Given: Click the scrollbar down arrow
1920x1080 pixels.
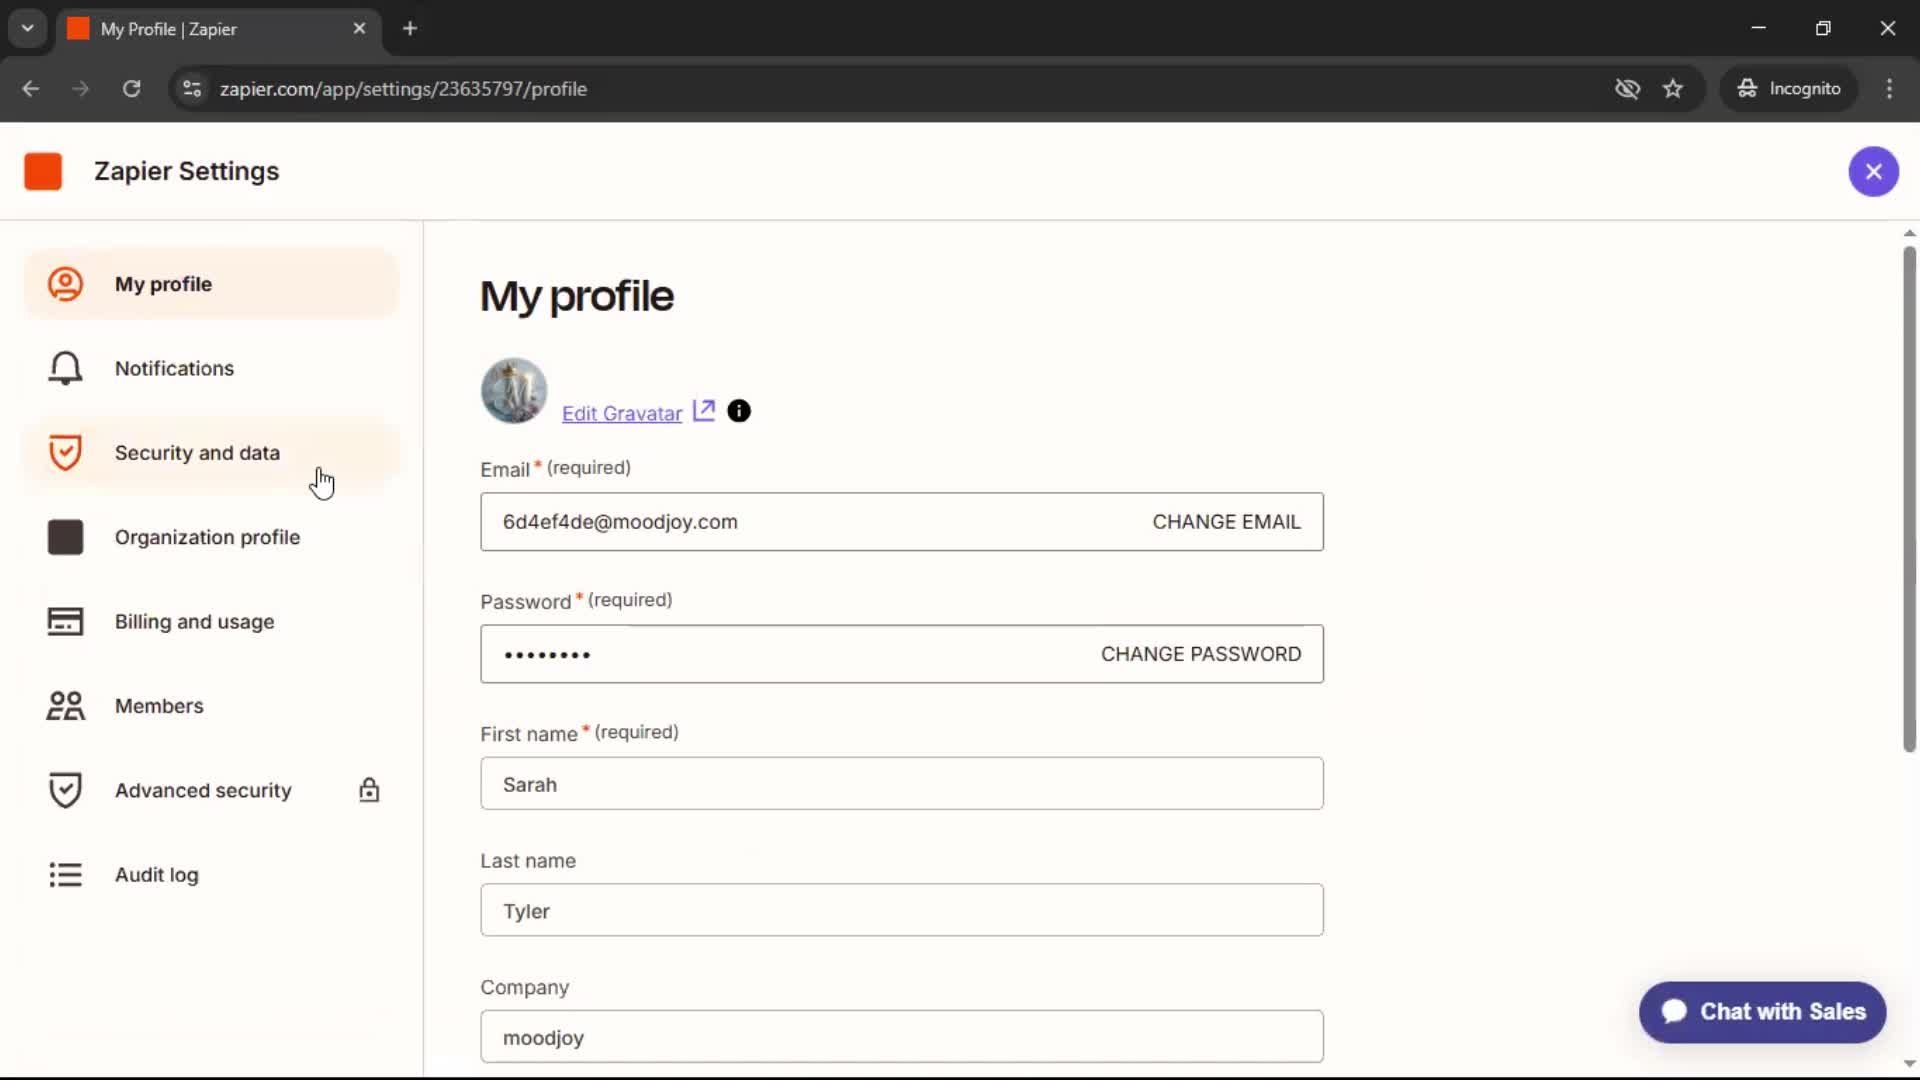Looking at the screenshot, I should click(1909, 1064).
